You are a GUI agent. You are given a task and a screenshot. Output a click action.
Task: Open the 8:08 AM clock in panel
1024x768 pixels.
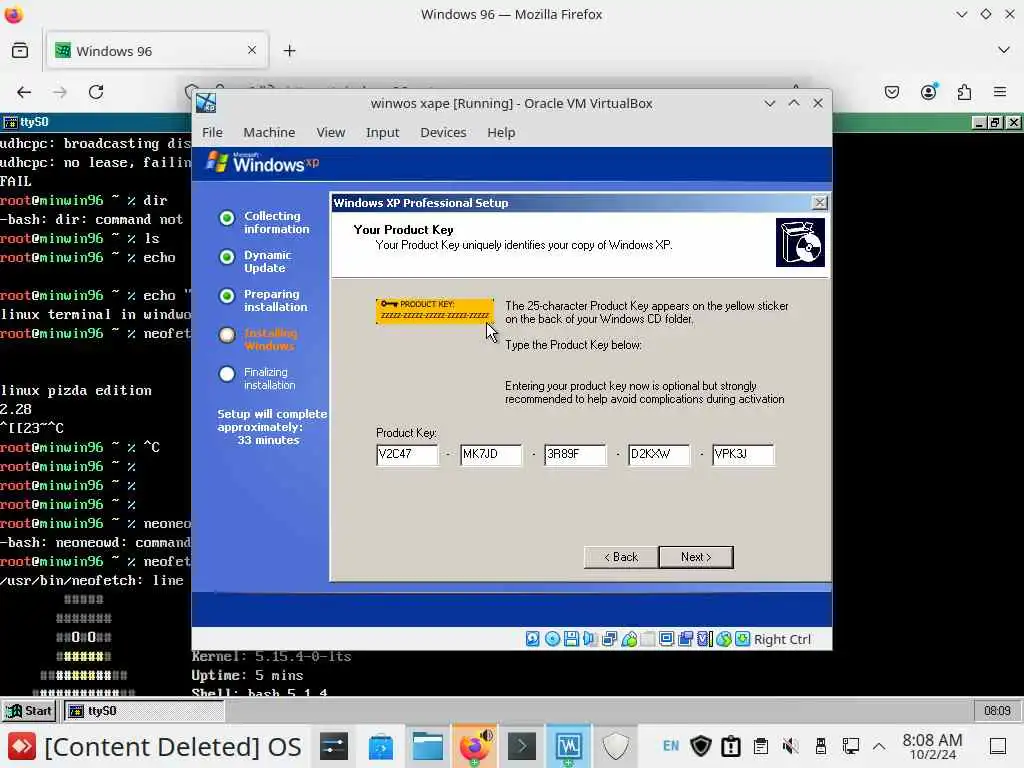(932, 746)
